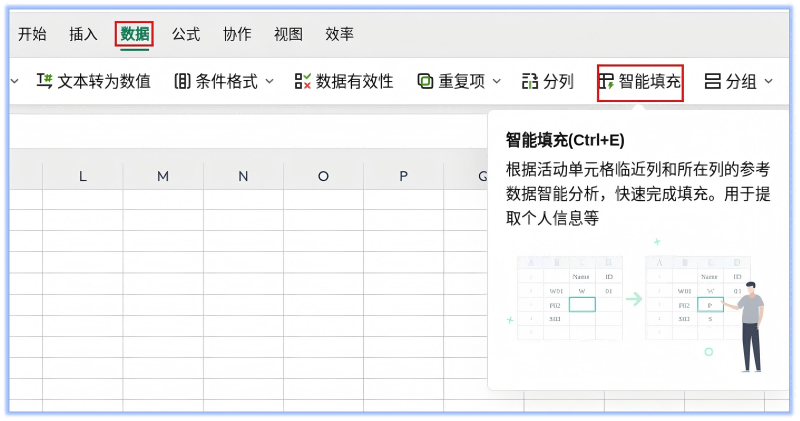Open the 分组 dropdown arrow
This screenshot has width=800, height=421.
click(768, 82)
